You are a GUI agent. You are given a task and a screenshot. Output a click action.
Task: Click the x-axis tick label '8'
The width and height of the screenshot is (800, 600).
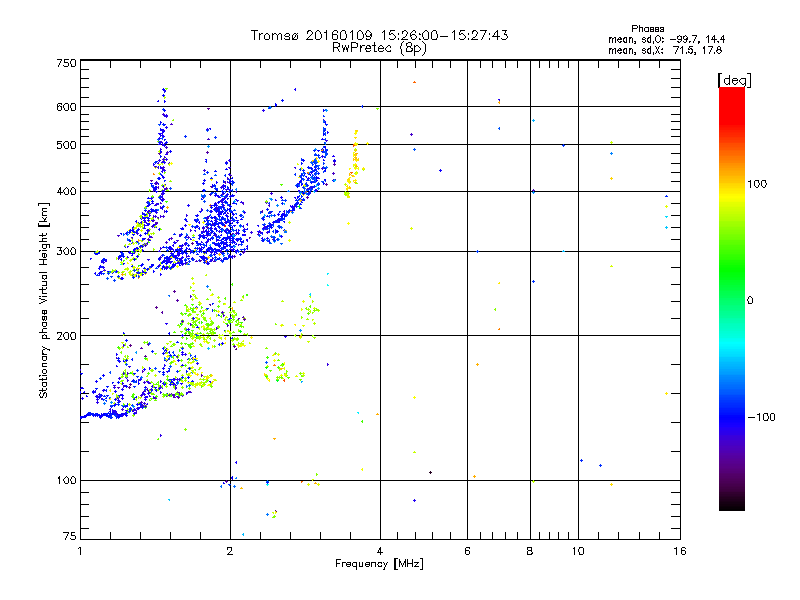(530, 551)
